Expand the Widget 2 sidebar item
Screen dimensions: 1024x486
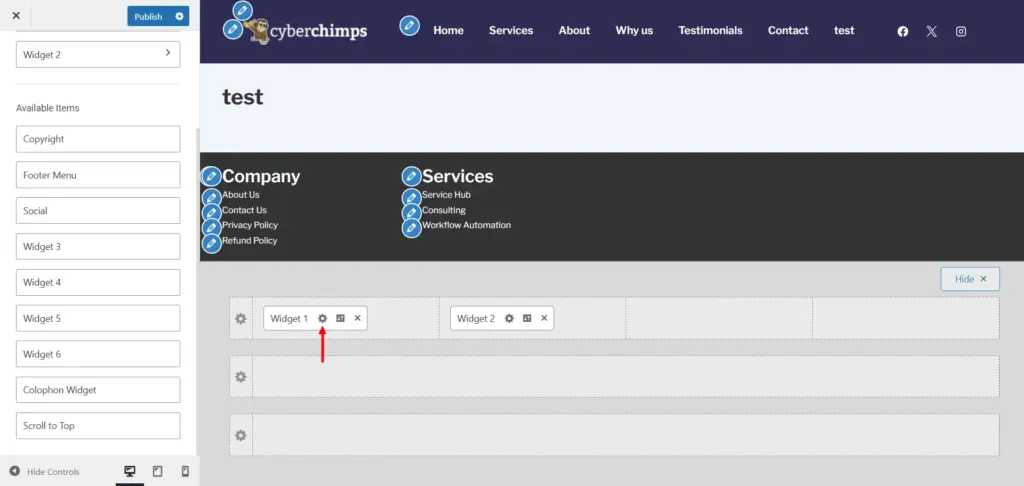tap(98, 54)
